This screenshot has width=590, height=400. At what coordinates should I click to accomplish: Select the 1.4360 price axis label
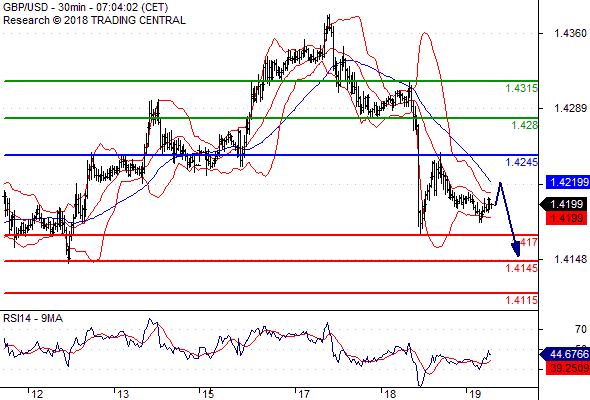[x=570, y=33]
